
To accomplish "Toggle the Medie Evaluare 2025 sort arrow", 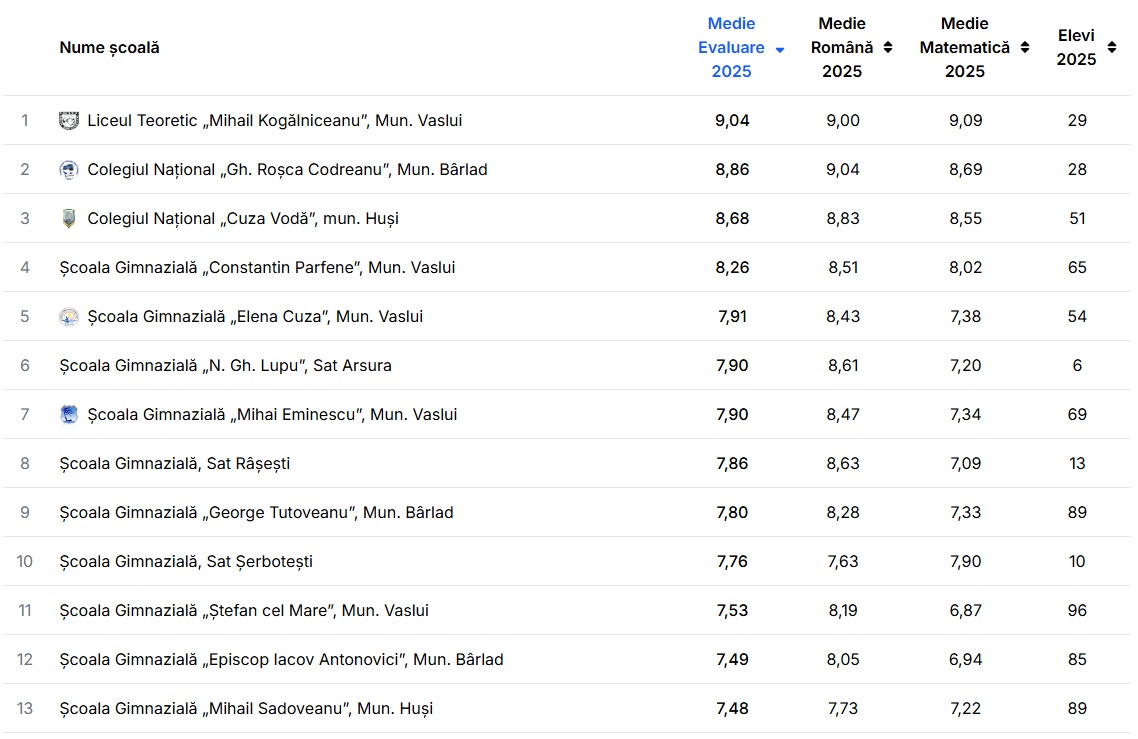I will (780, 50).
